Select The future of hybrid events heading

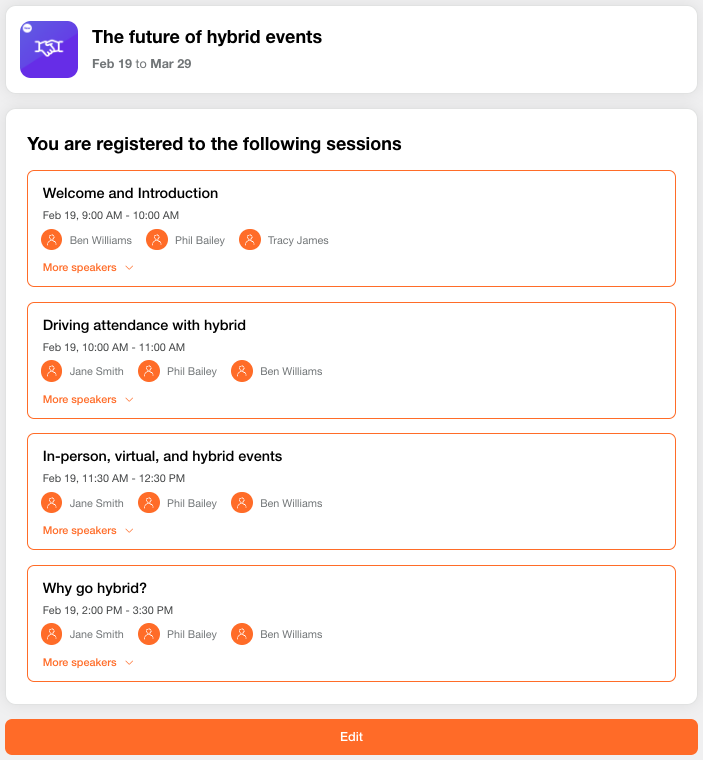[207, 37]
